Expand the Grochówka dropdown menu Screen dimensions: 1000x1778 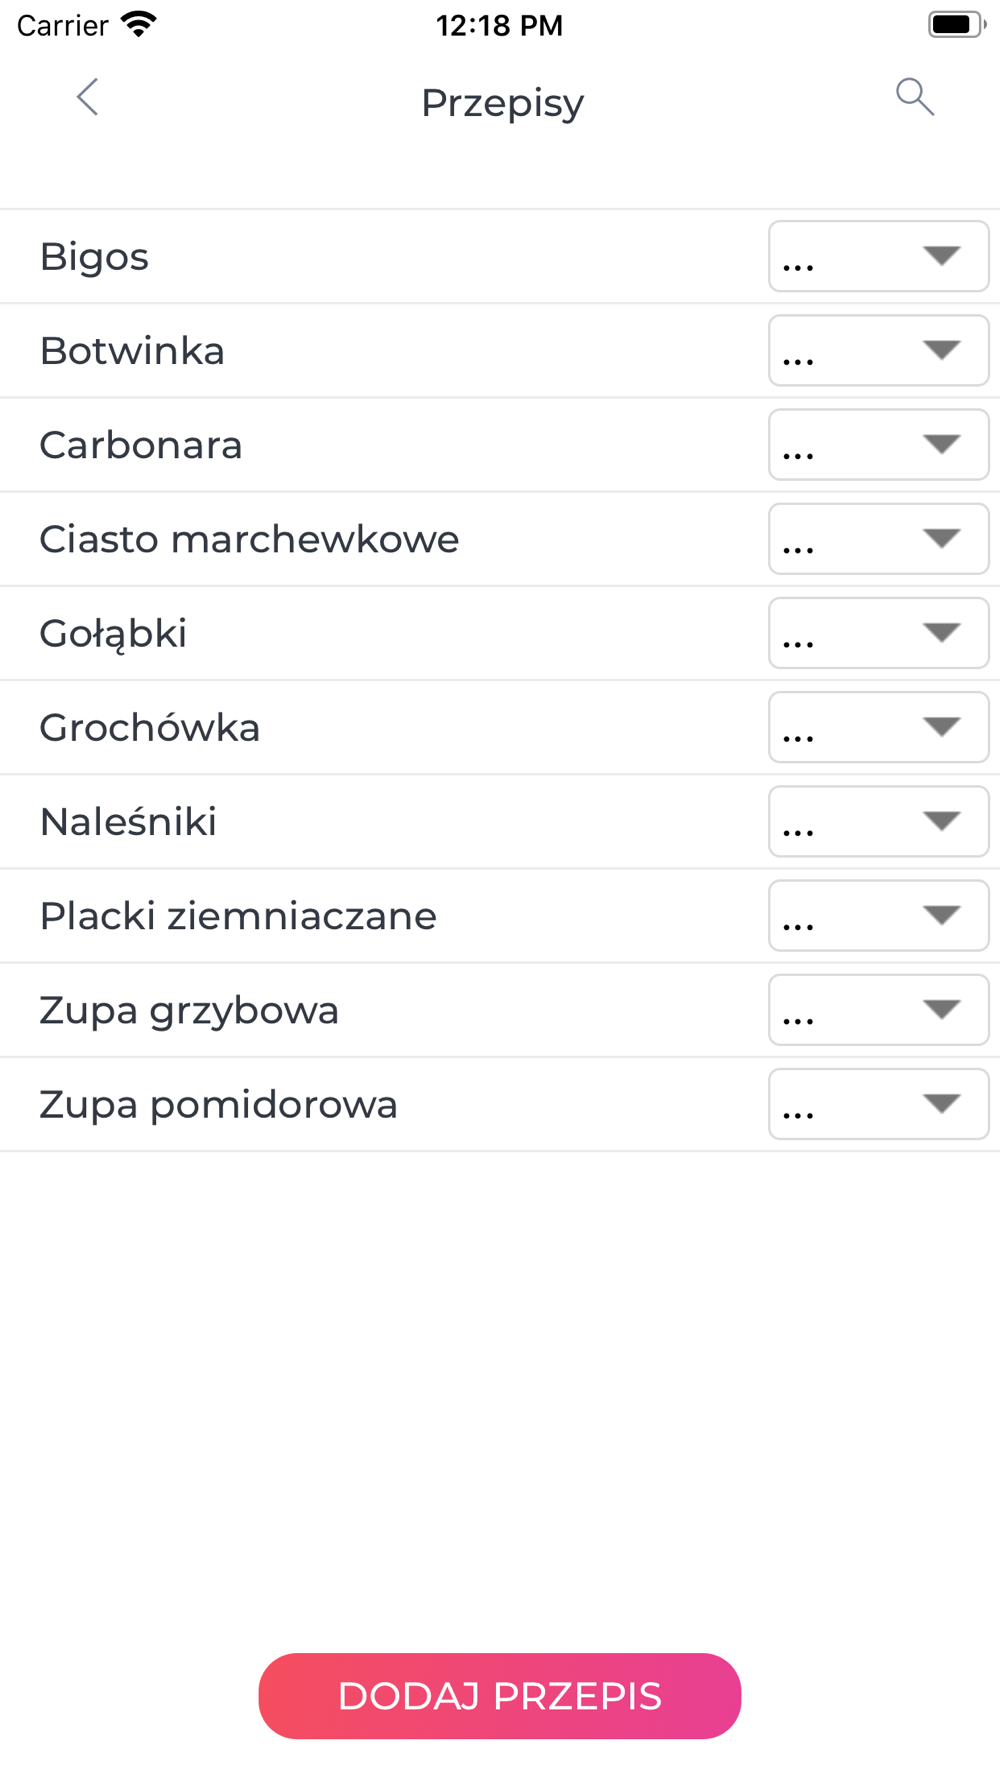[878, 727]
